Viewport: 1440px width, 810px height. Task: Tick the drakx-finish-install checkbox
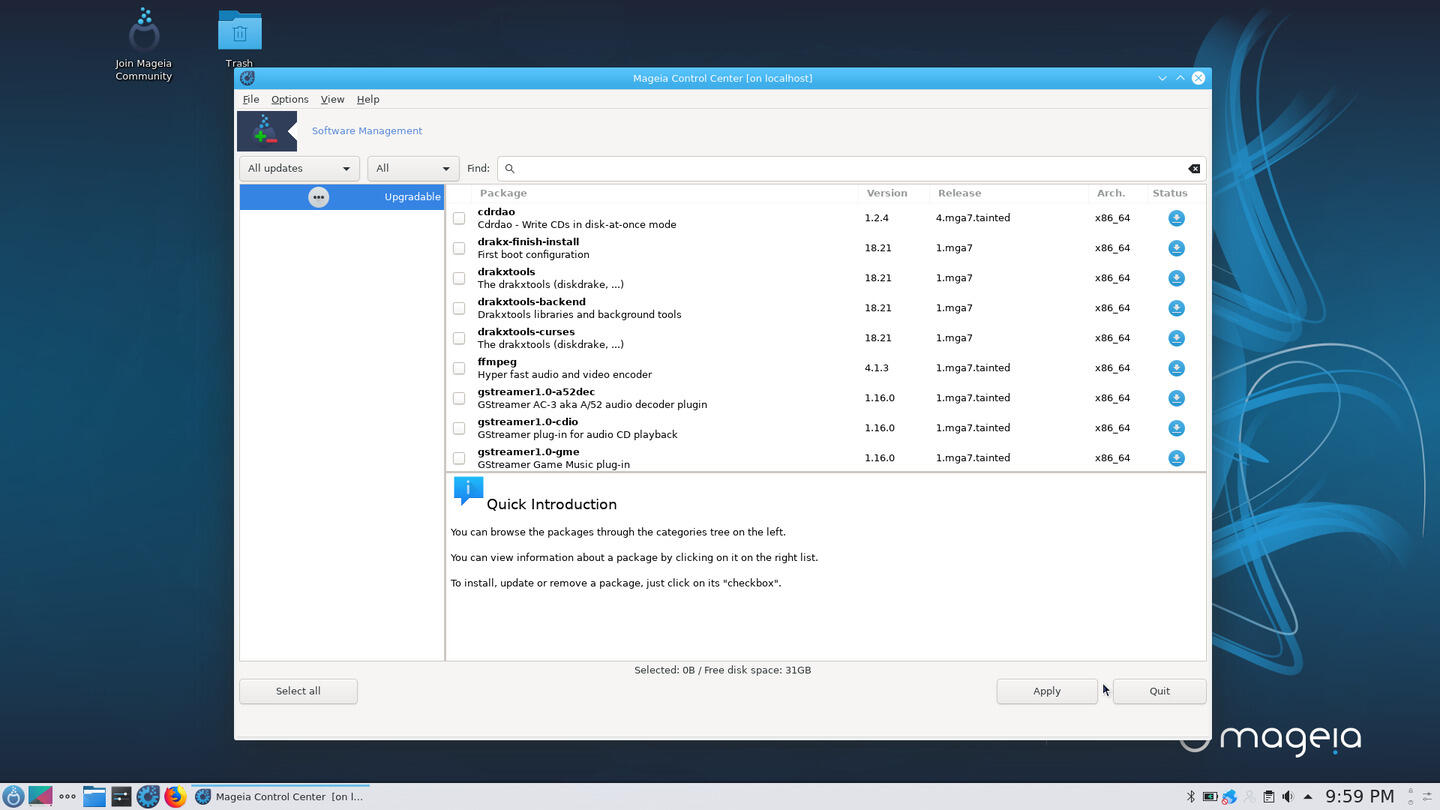point(459,248)
